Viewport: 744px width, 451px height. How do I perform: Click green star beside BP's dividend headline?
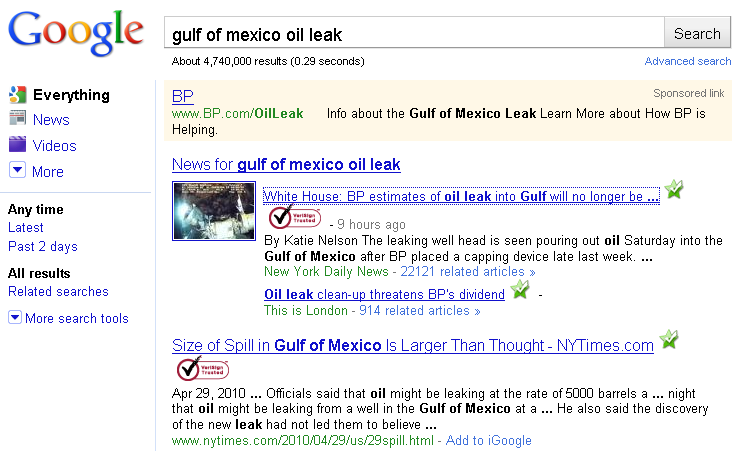point(520,289)
